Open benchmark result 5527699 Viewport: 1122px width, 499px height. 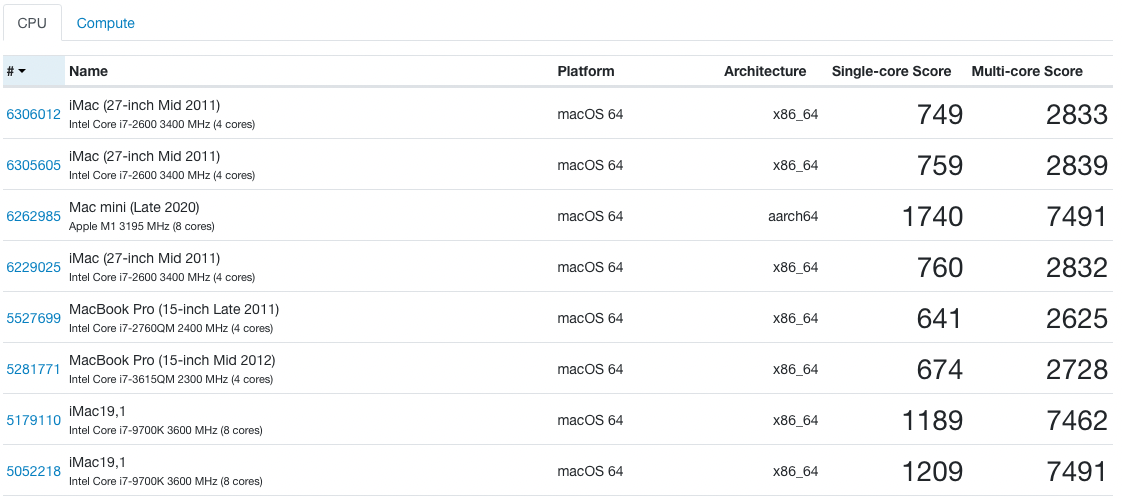(33, 318)
